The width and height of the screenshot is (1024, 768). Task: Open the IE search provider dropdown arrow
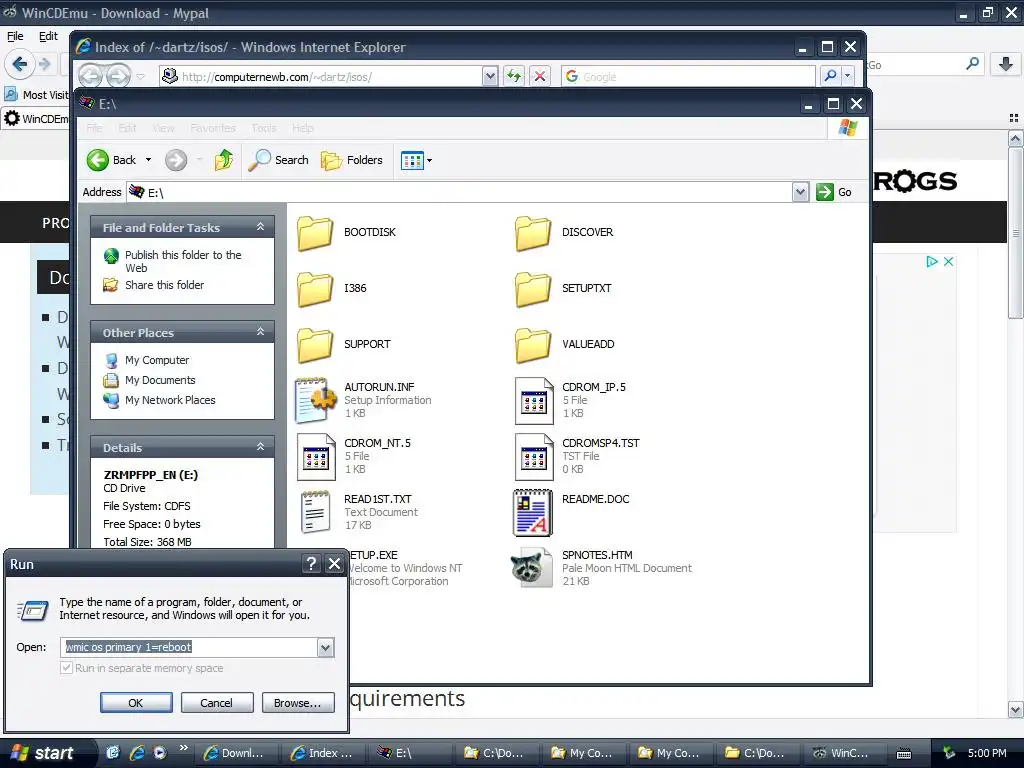coord(848,76)
